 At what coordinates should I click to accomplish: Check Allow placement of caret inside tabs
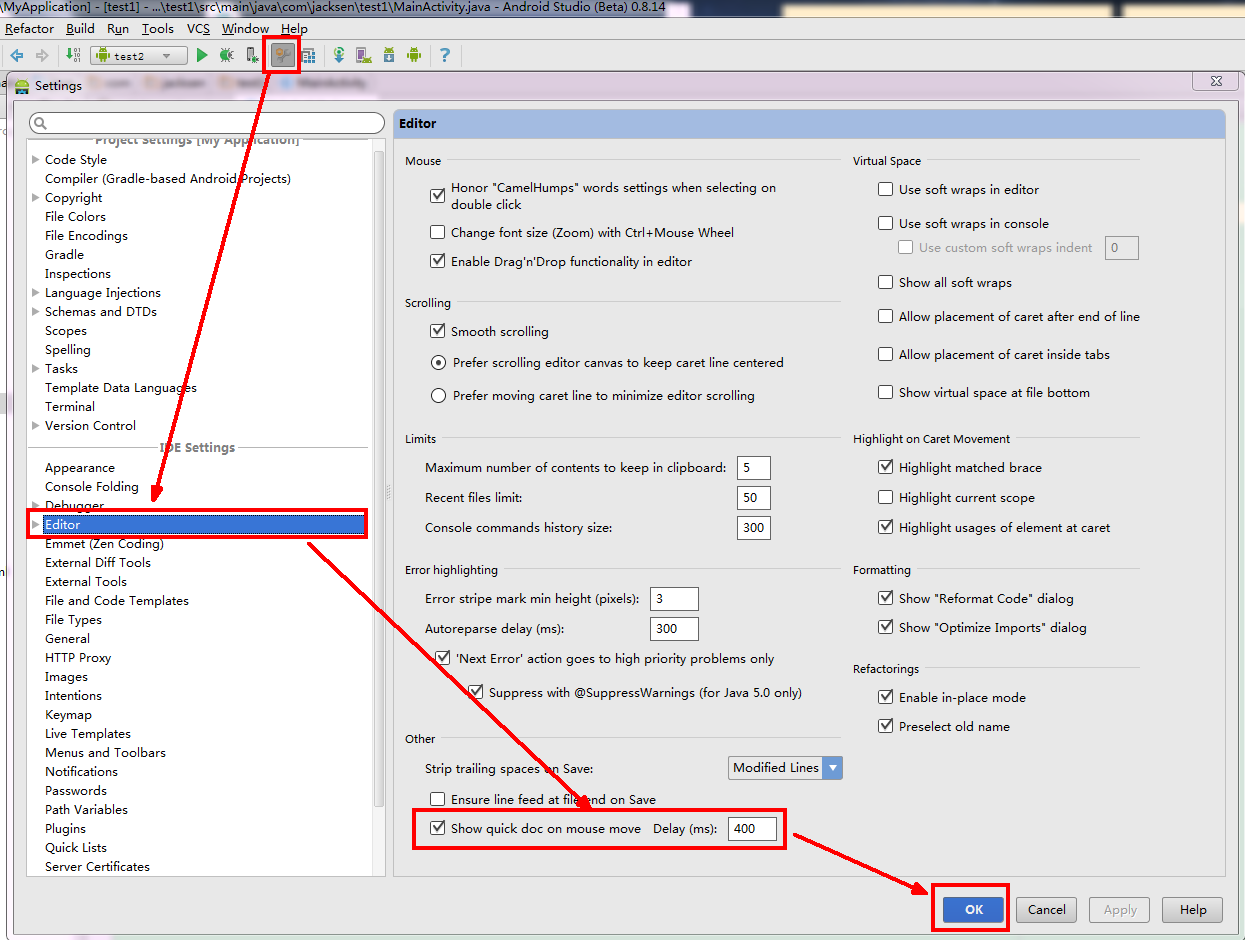[x=885, y=354]
